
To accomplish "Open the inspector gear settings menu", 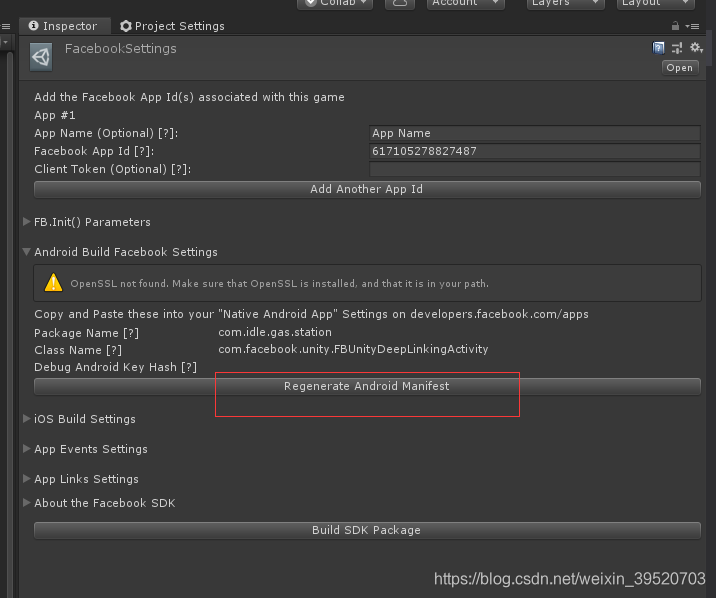I will pyautogui.click(x=696, y=47).
